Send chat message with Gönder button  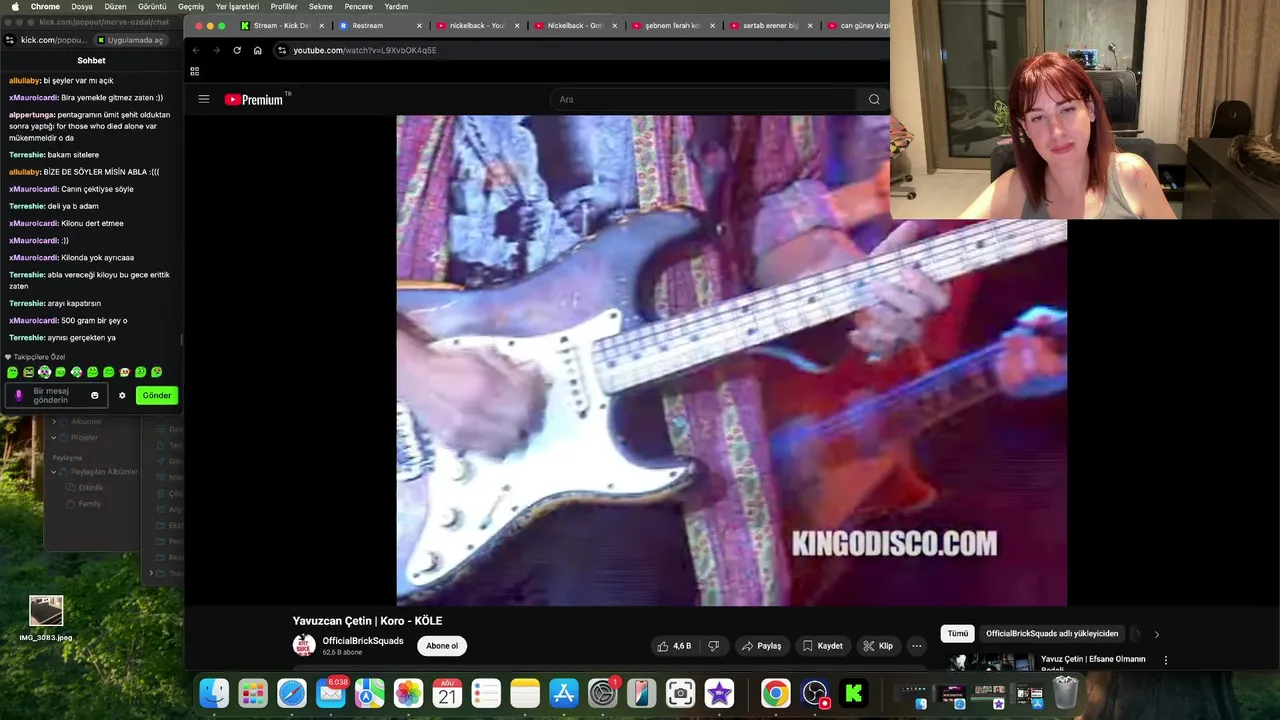click(x=157, y=395)
